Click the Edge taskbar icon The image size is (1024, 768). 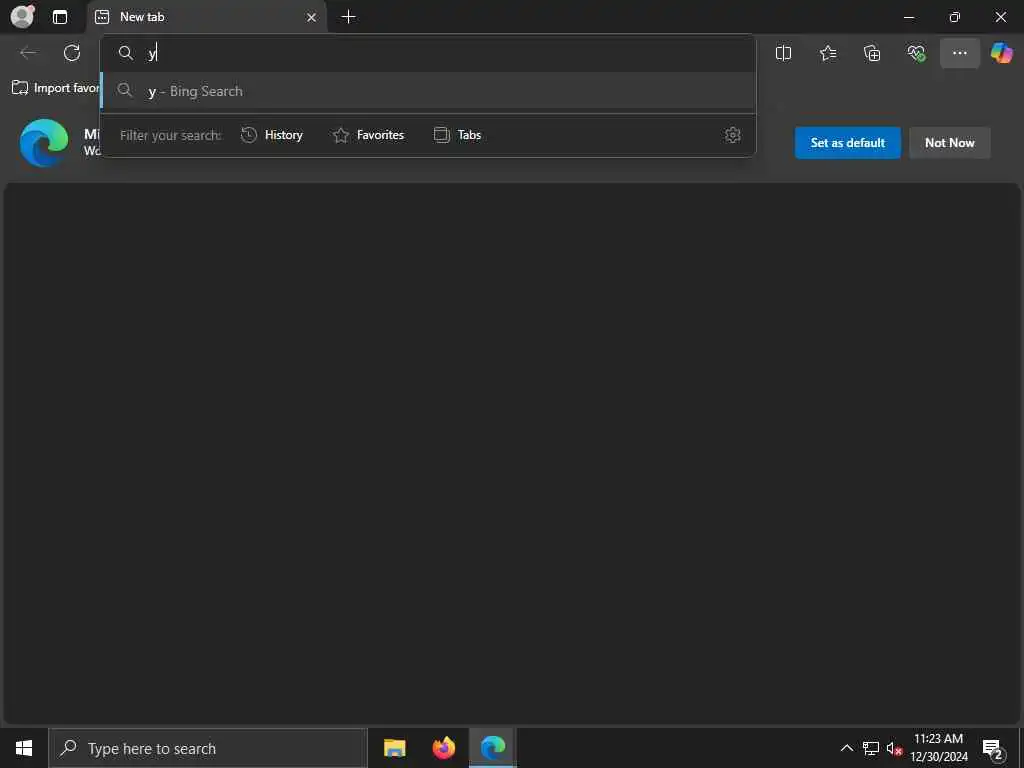click(493, 748)
